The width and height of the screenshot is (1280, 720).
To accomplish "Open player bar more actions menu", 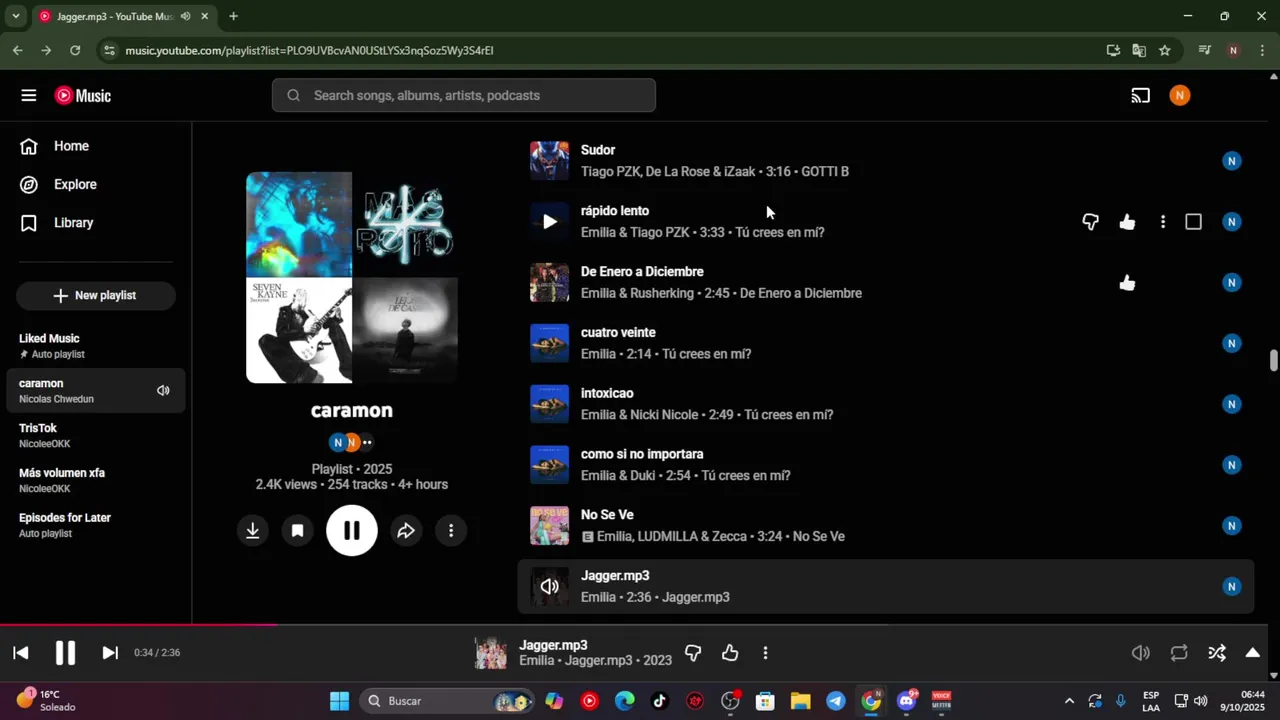I will pos(765,653).
